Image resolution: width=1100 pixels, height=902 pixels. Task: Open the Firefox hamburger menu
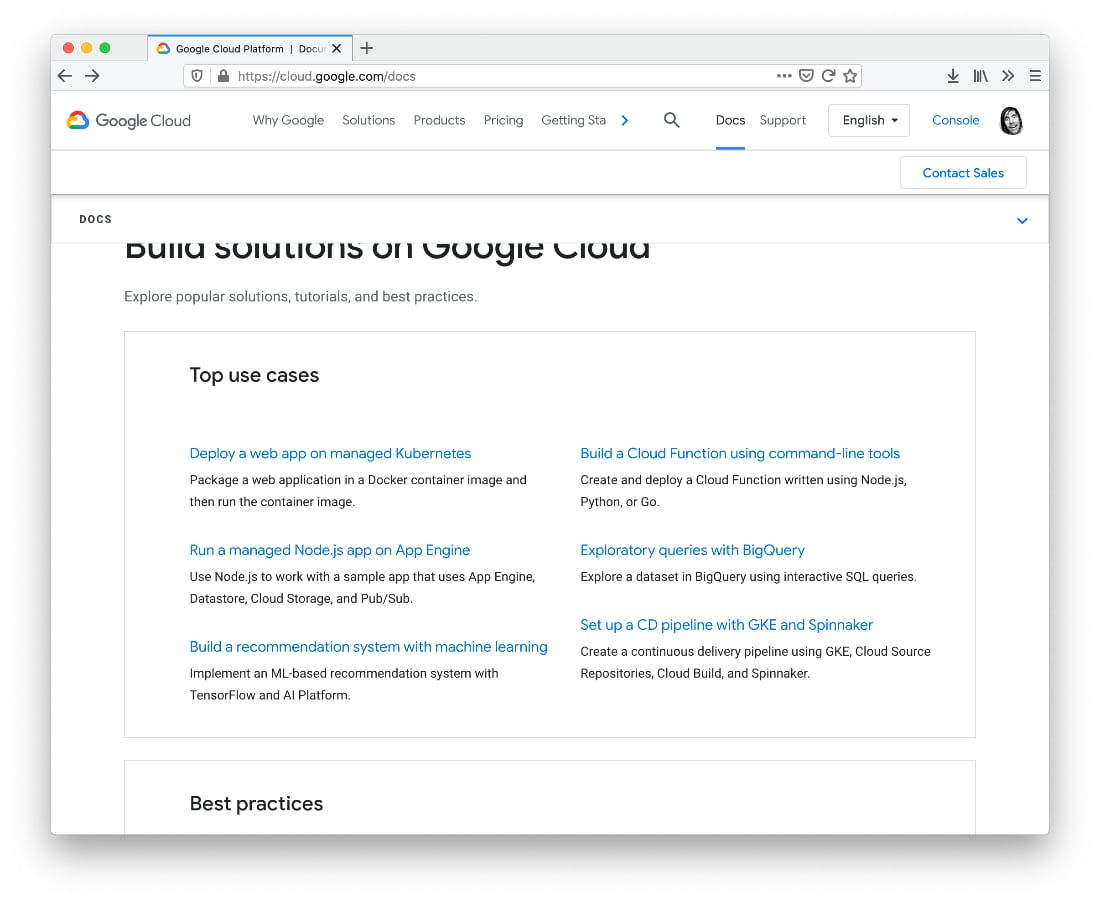coord(1035,76)
